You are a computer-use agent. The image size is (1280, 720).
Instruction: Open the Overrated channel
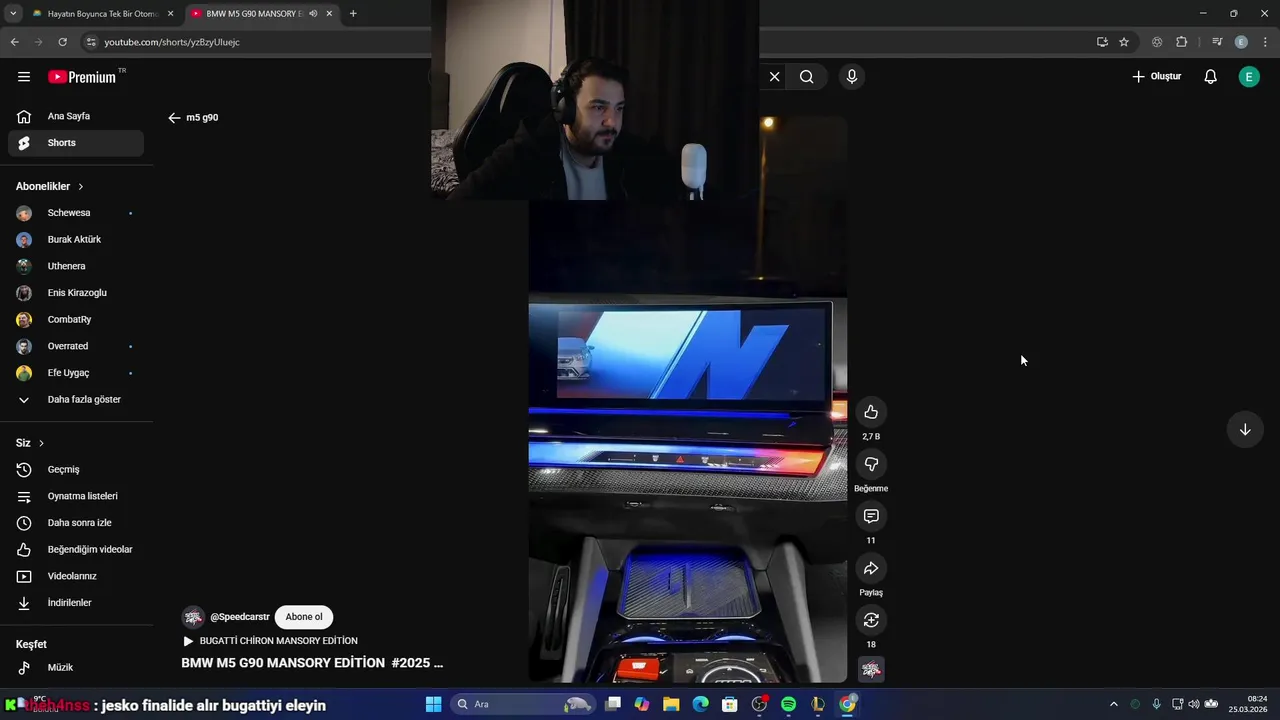click(x=76, y=346)
